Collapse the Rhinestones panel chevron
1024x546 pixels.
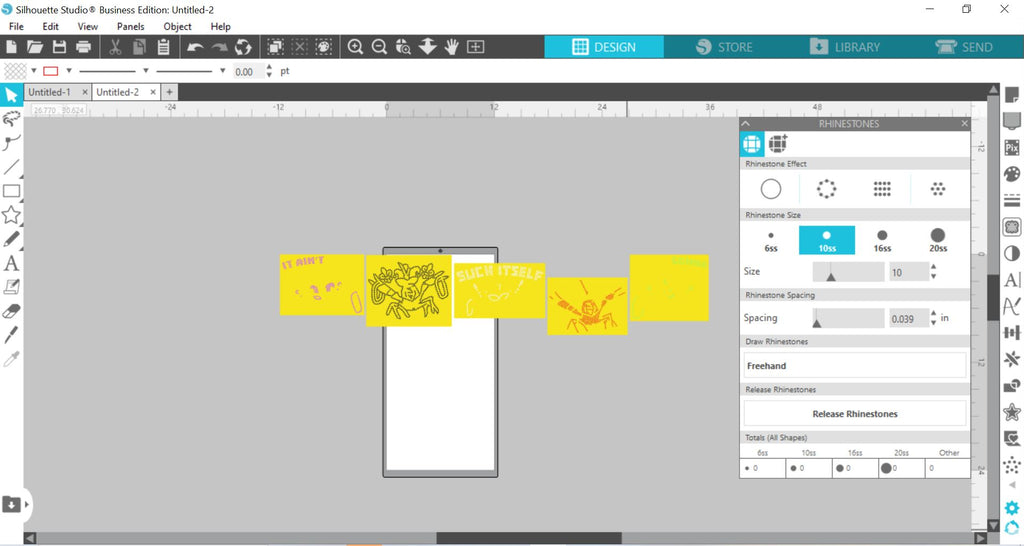tap(746, 123)
